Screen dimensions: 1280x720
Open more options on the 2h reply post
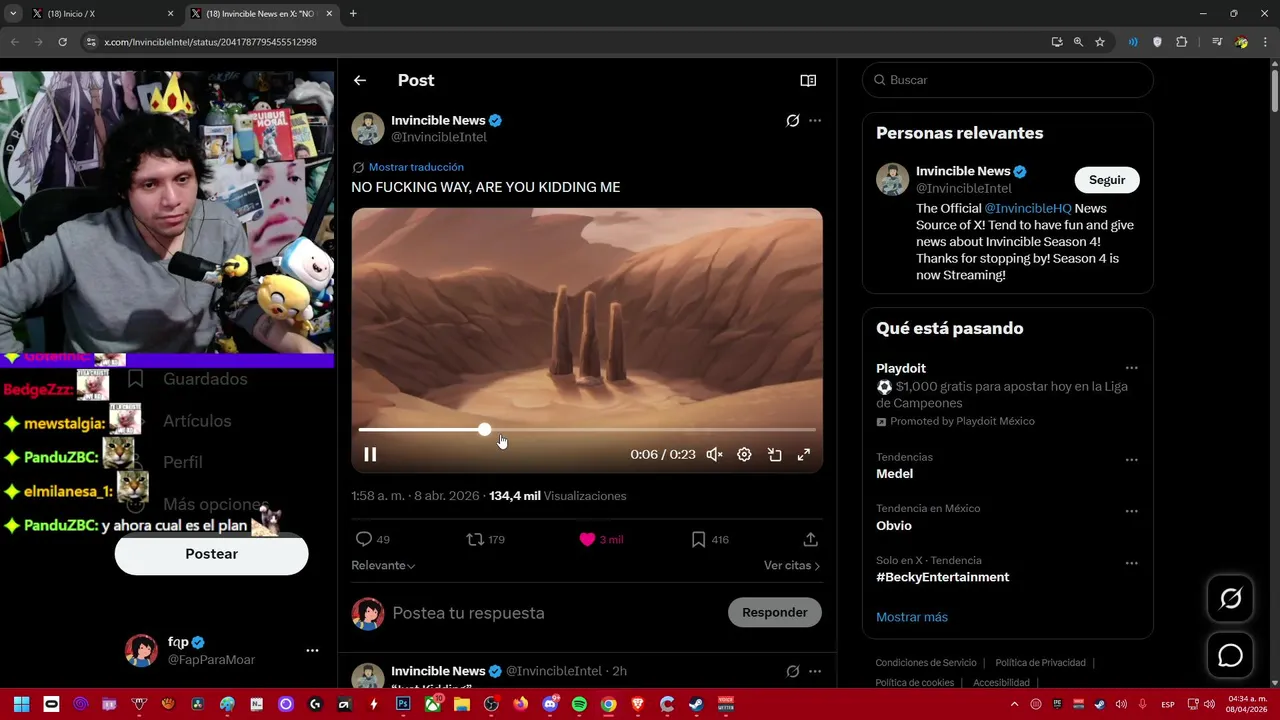pyautogui.click(x=815, y=671)
